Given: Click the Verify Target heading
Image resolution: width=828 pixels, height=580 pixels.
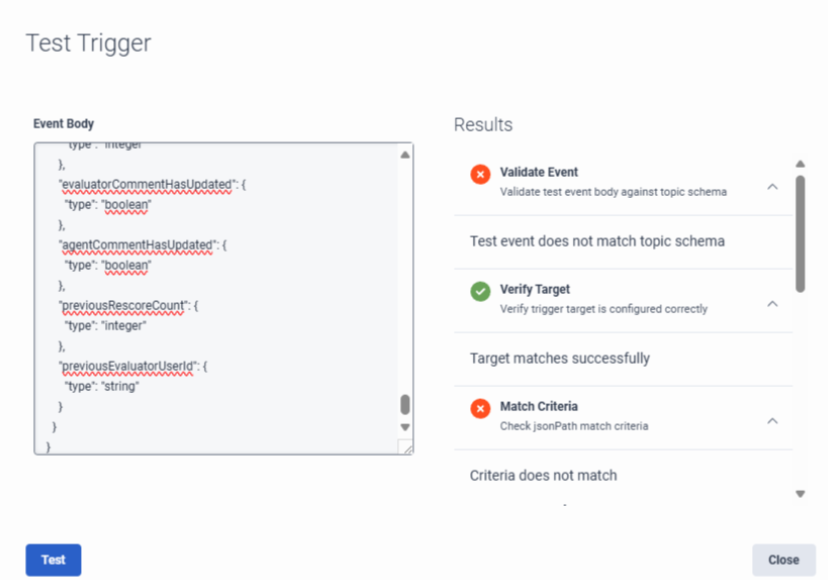Looking at the screenshot, I should pyautogui.click(x=535, y=290).
